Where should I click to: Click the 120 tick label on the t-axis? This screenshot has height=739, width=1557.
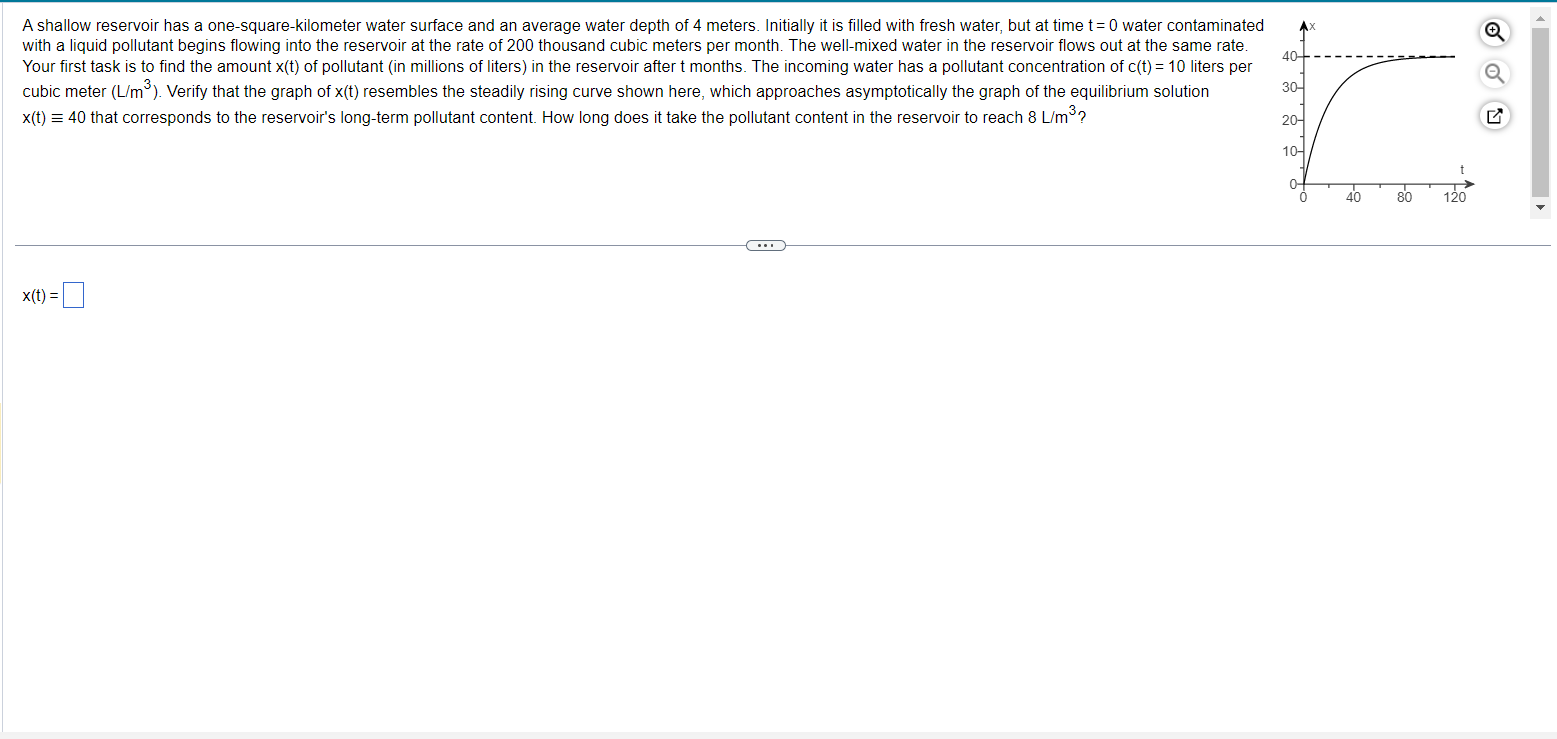(1455, 198)
